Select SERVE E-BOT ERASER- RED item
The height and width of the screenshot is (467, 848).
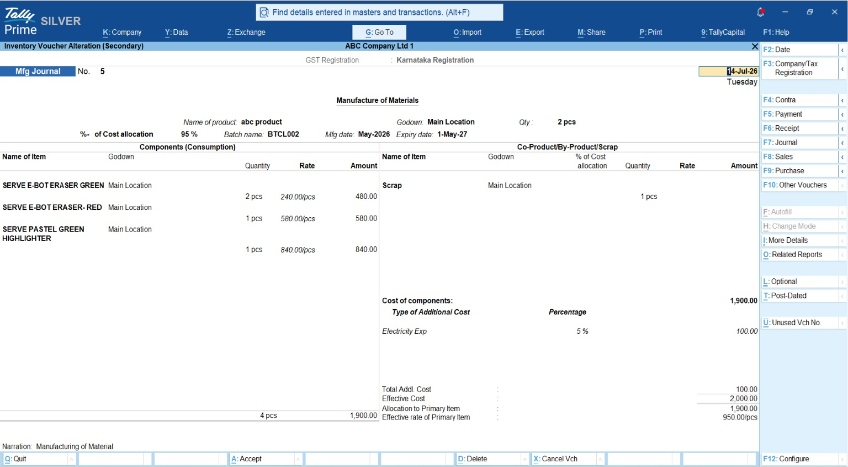click(x=52, y=207)
